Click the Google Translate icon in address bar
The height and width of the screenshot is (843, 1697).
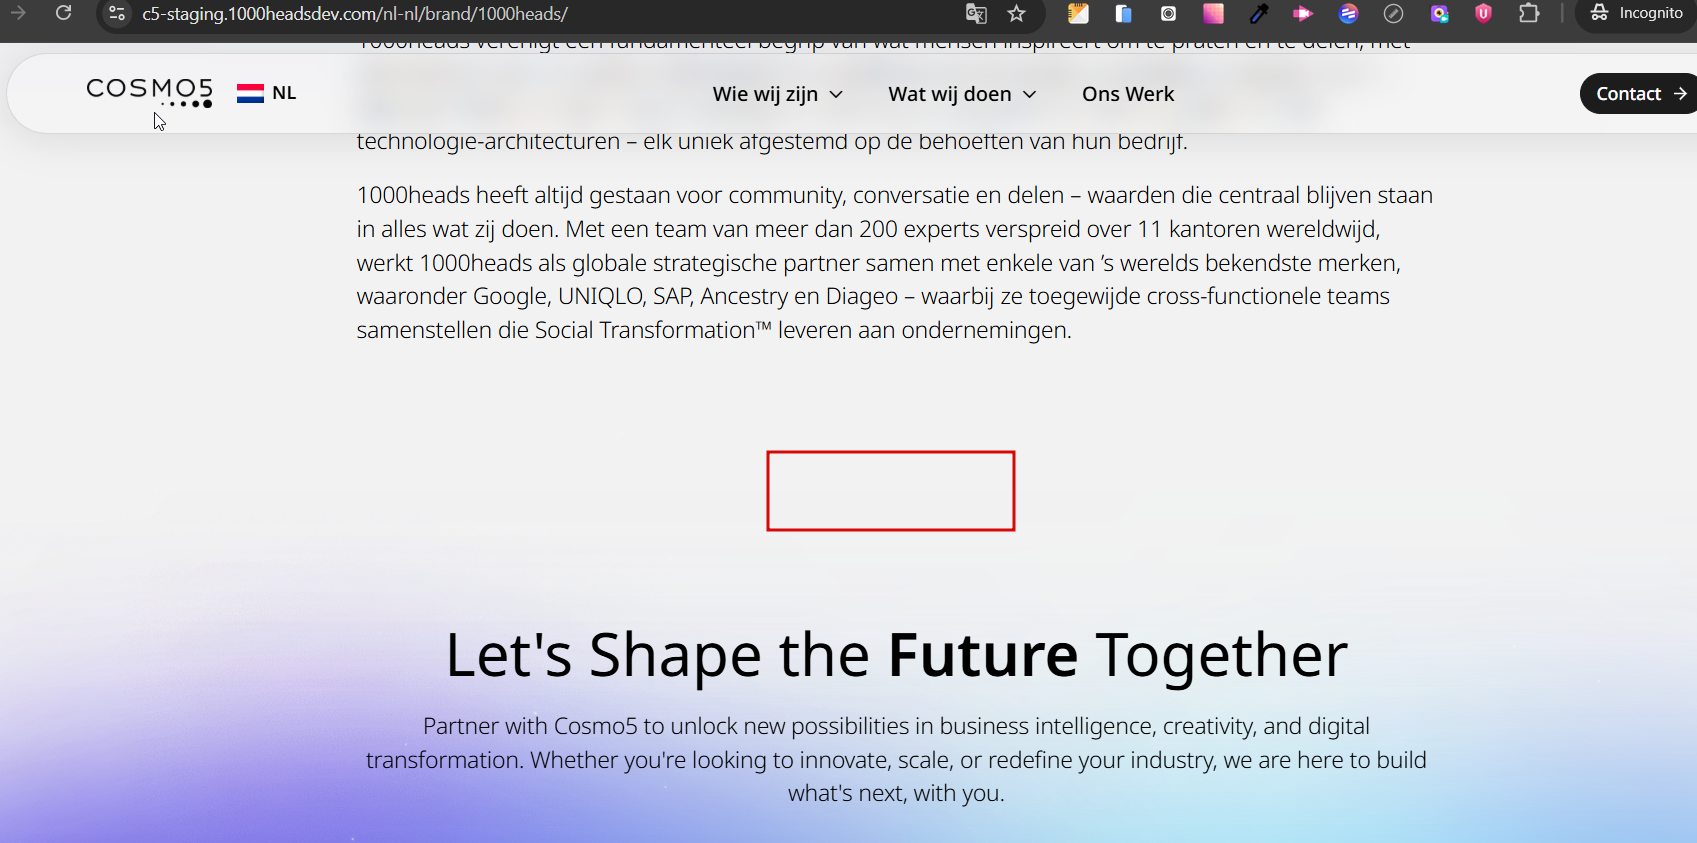(976, 13)
